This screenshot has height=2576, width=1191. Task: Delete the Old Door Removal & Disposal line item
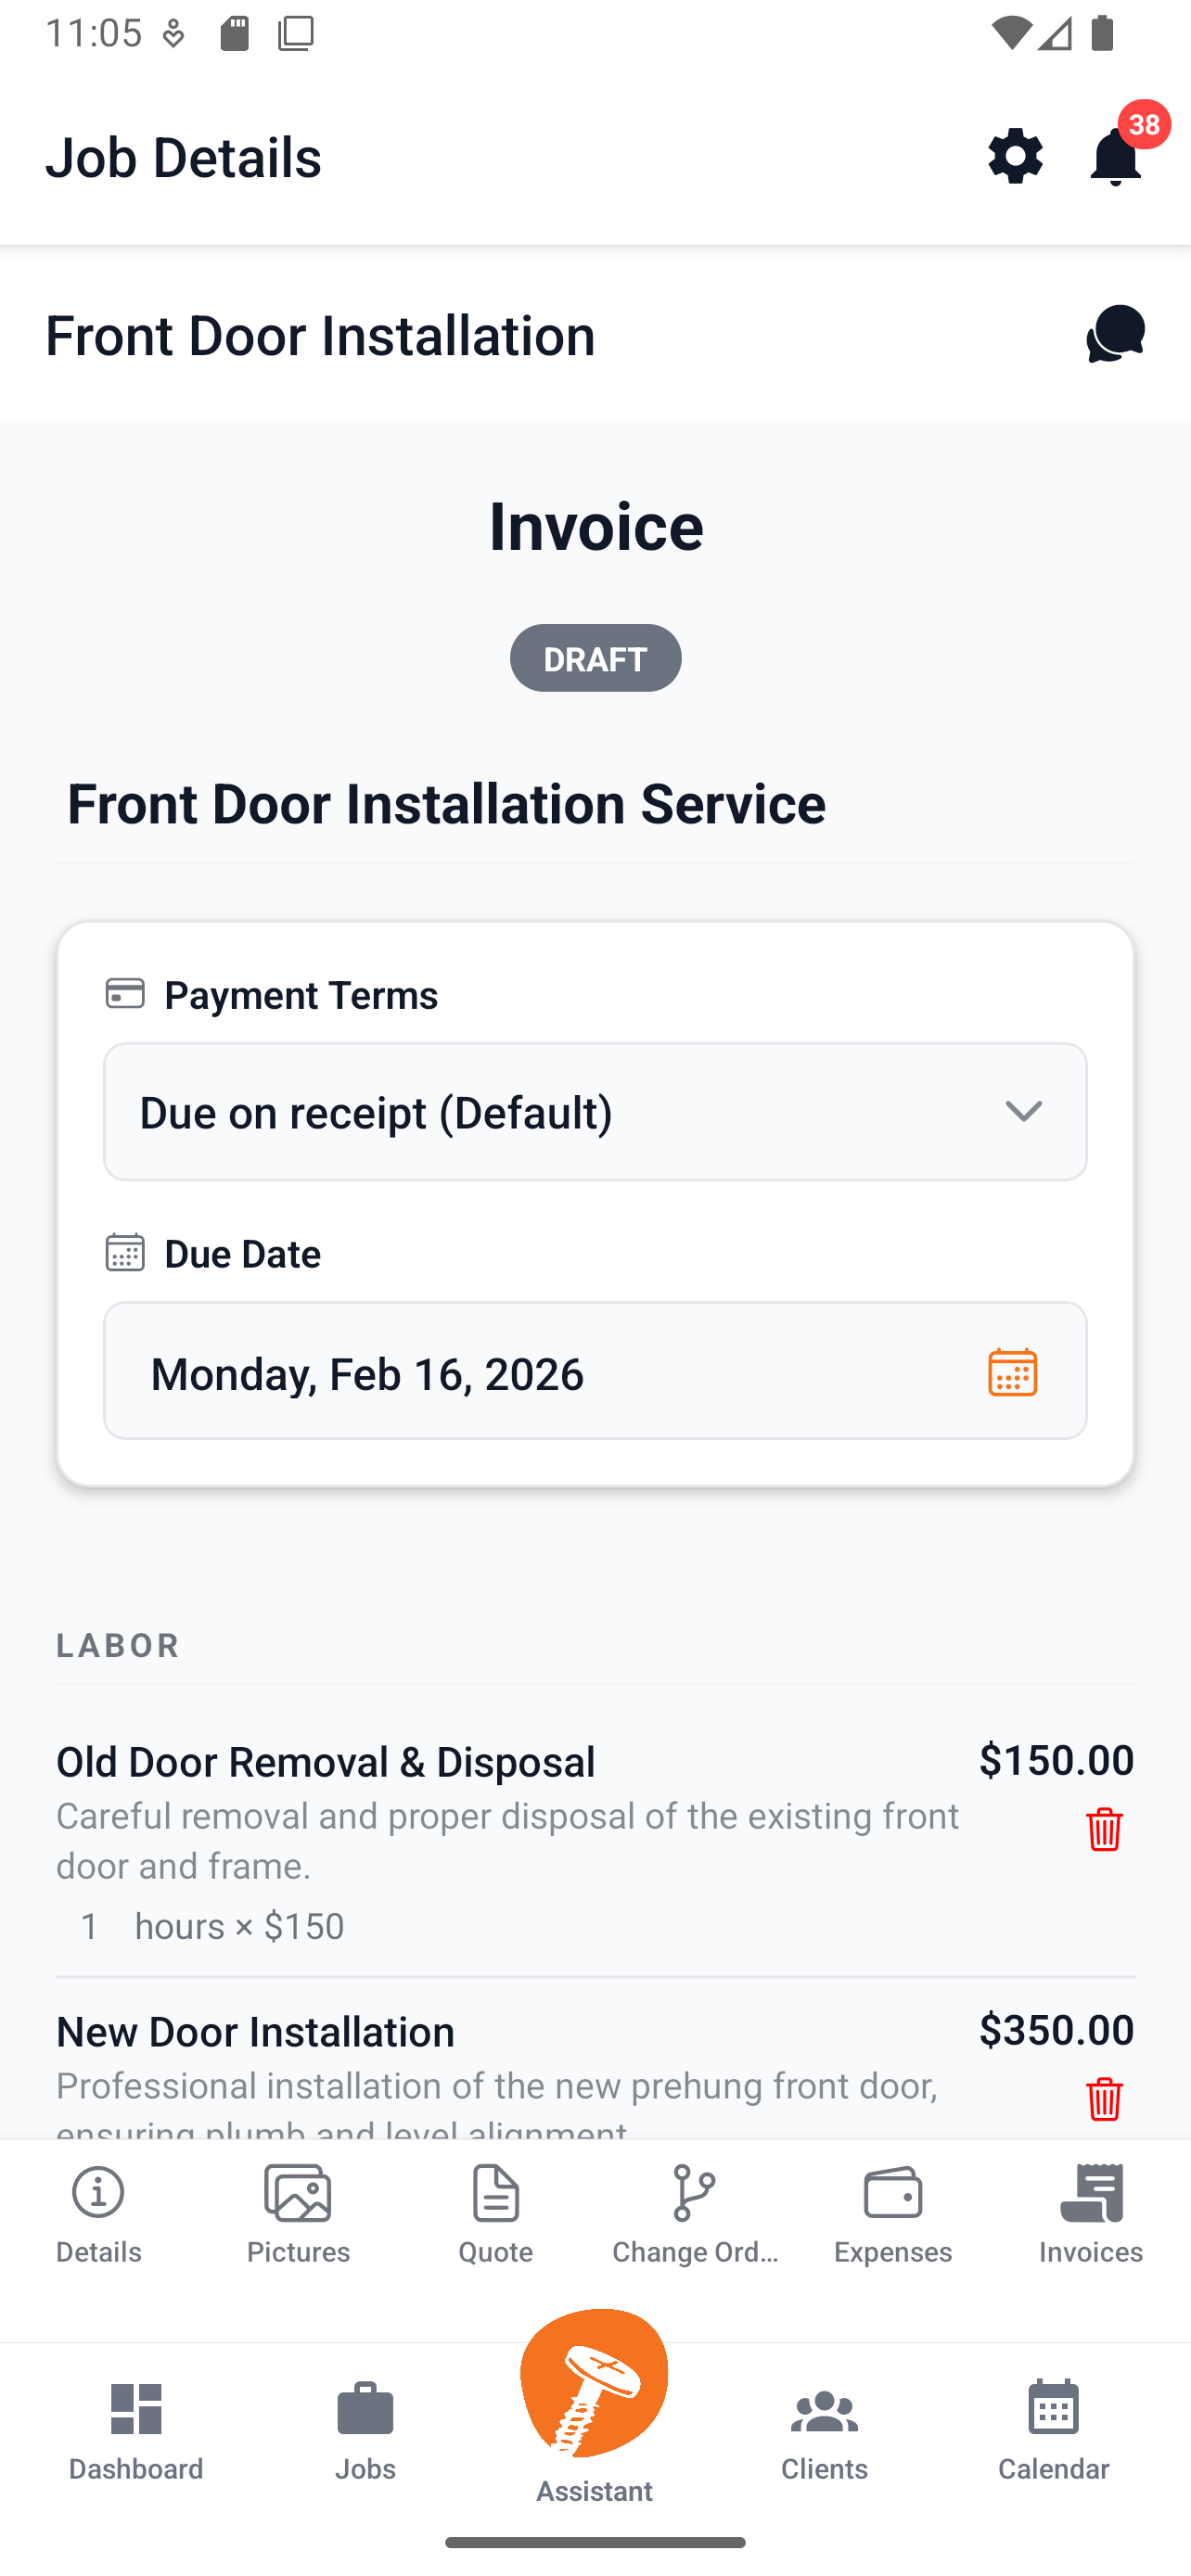click(x=1103, y=1831)
